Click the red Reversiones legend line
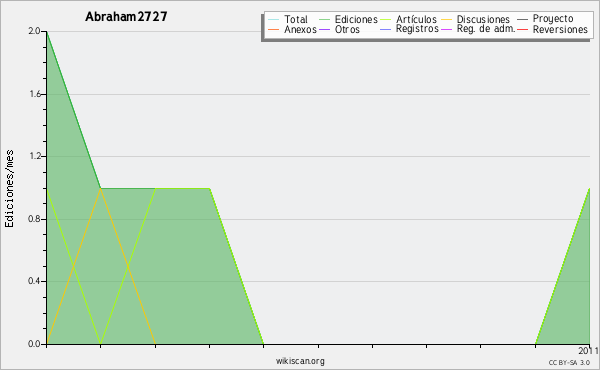The height and width of the screenshot is (370, 600). click(x=522, y=29)
